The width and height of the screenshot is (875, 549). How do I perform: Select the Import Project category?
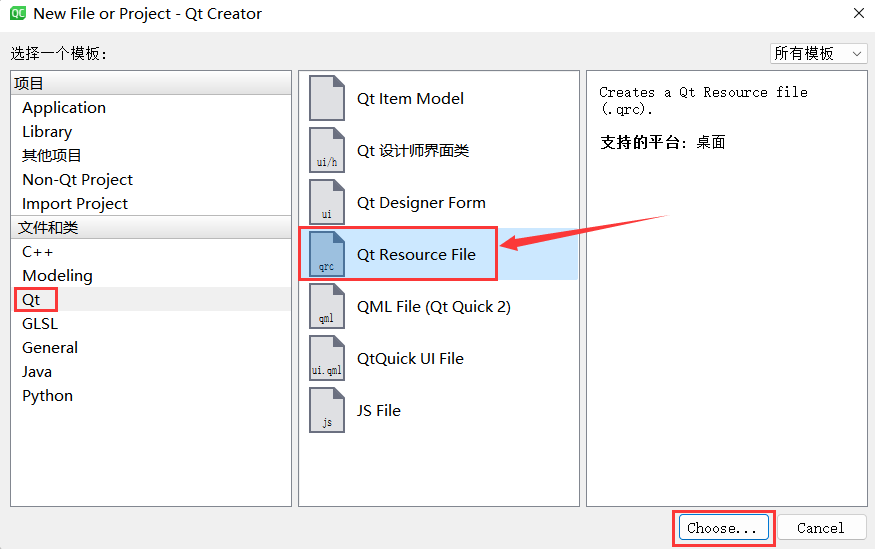[x=75, y=204]
